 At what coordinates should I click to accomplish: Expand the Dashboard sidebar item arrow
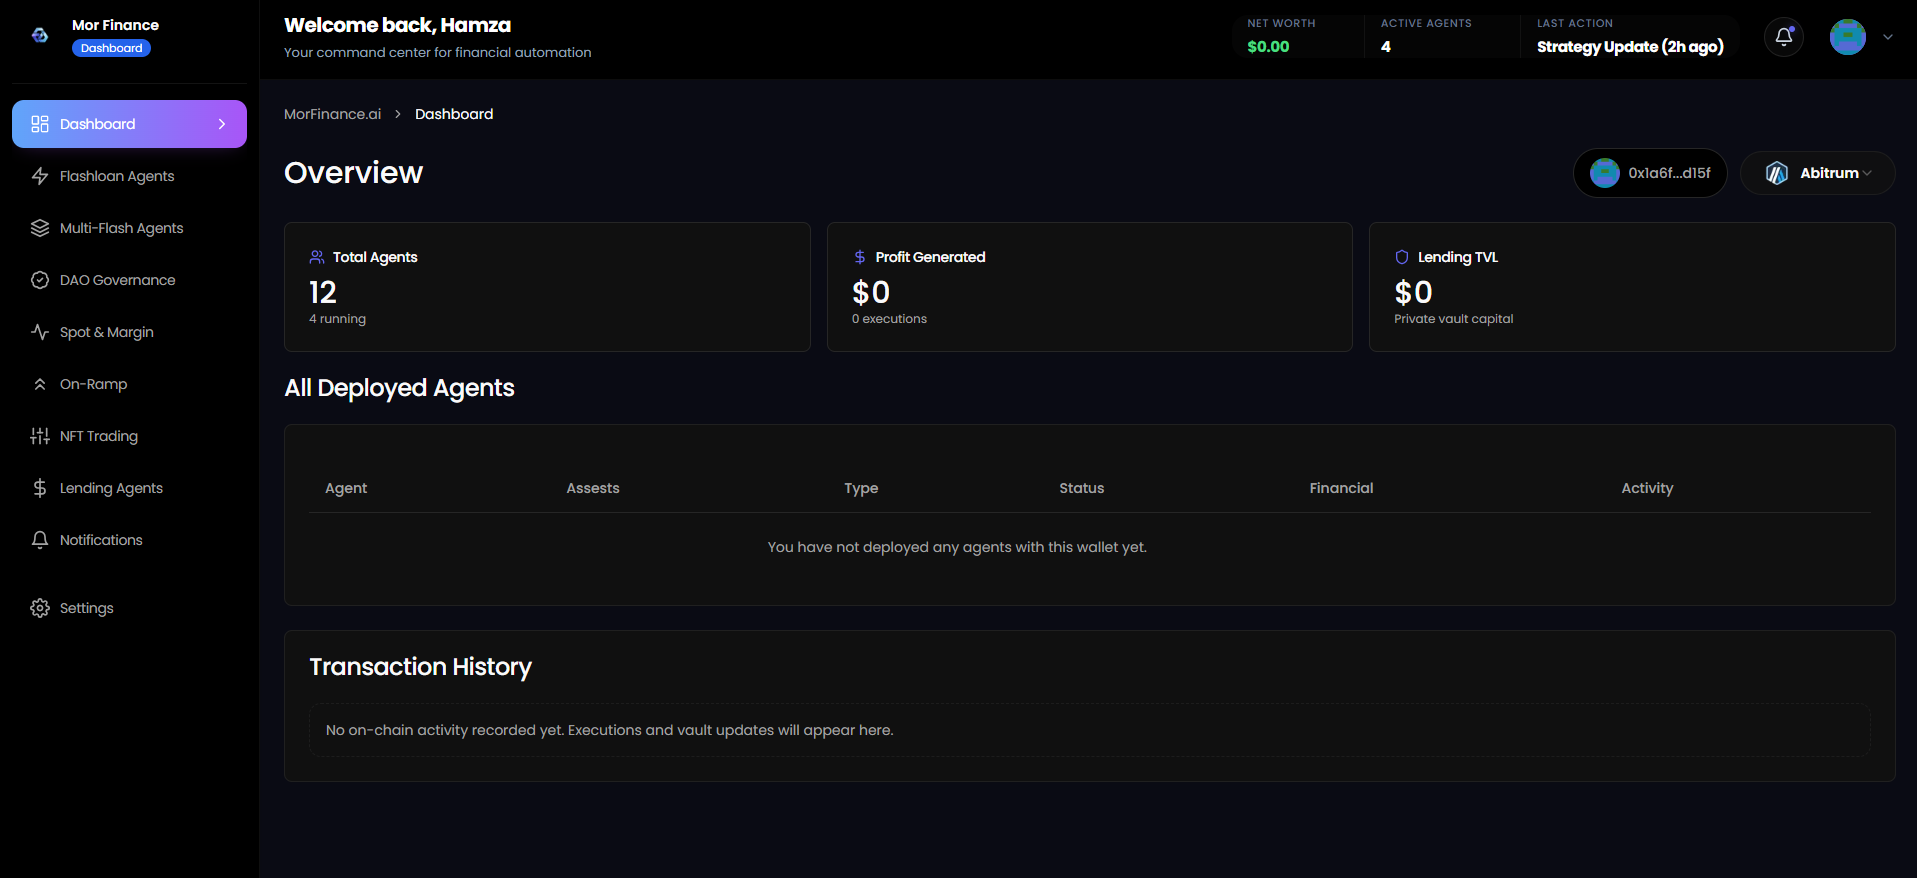pos(222,124)
